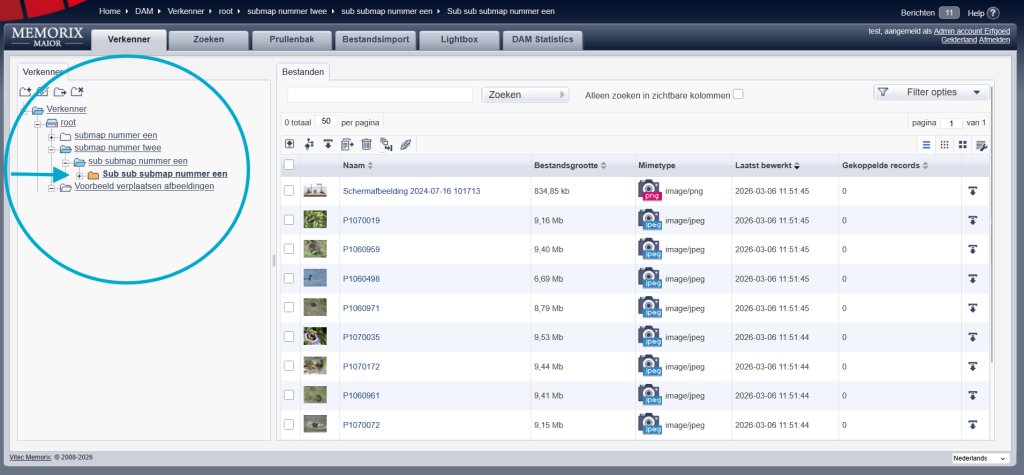This screenshot has width=1024, height=475.
Task: Click the delete folder icon in Verkenner
Action: click(x=77, y=92)
